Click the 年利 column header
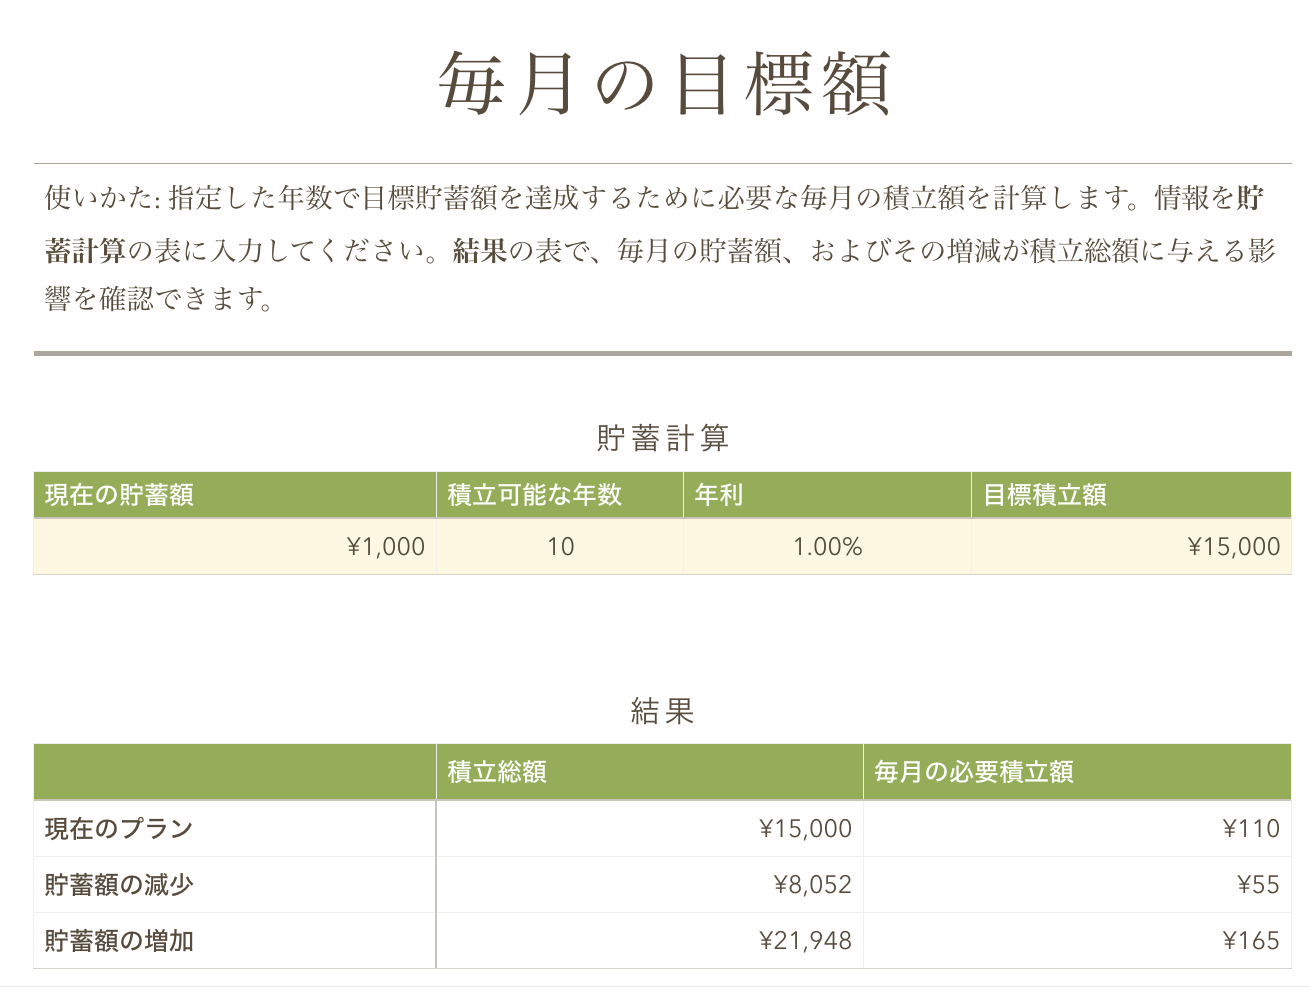 pos(826,495)
